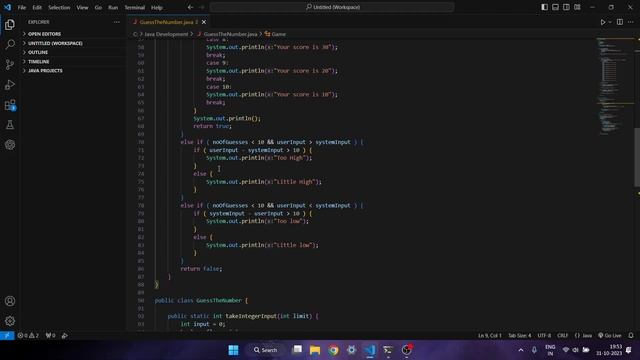
Task: Open the Testing beaker view
Action: pyautogui.click(x=10, y=125)
